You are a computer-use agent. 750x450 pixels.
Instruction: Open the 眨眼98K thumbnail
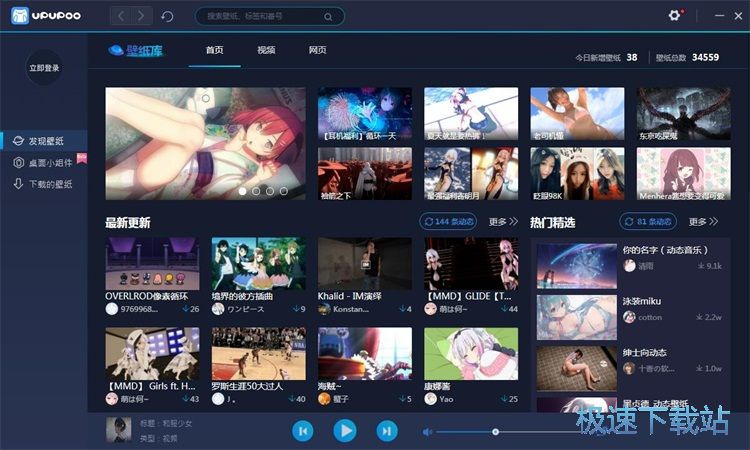[x=577, y=174]
